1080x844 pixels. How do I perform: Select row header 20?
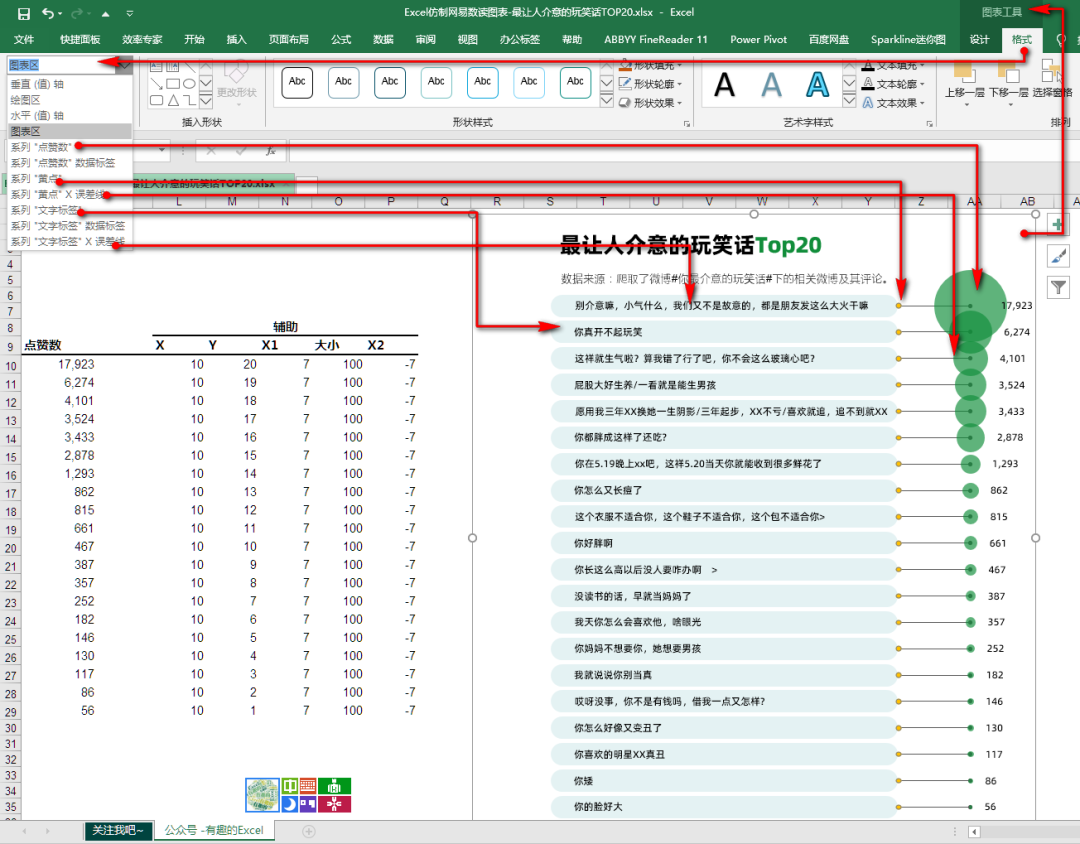(x=10, y=548)
